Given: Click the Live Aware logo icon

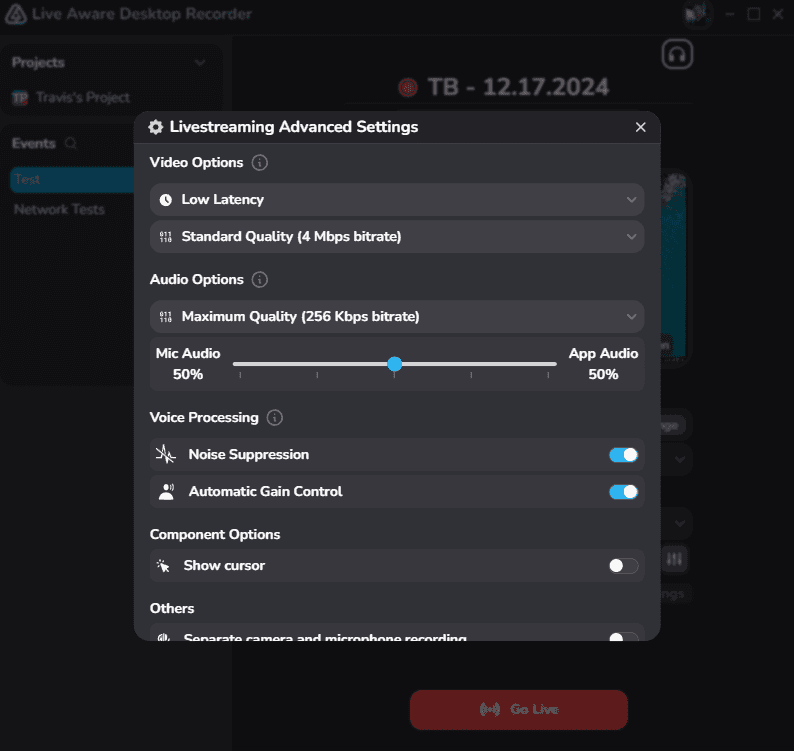Looking at the screenshot, I should tap(16, 14).
